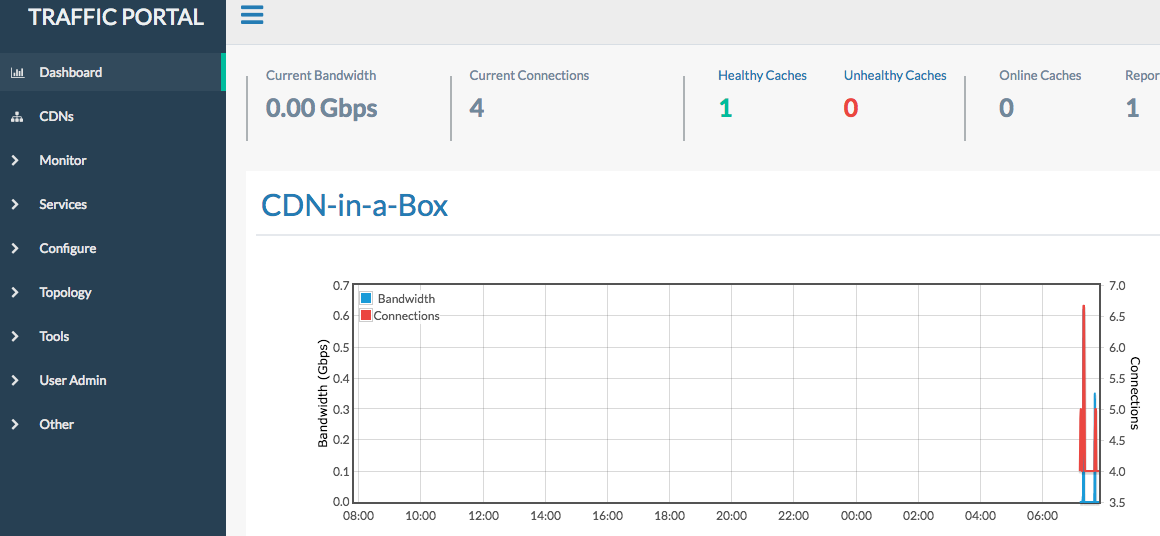
Task: Click the blue Bandwidth legend swatch
Action: 365,299
